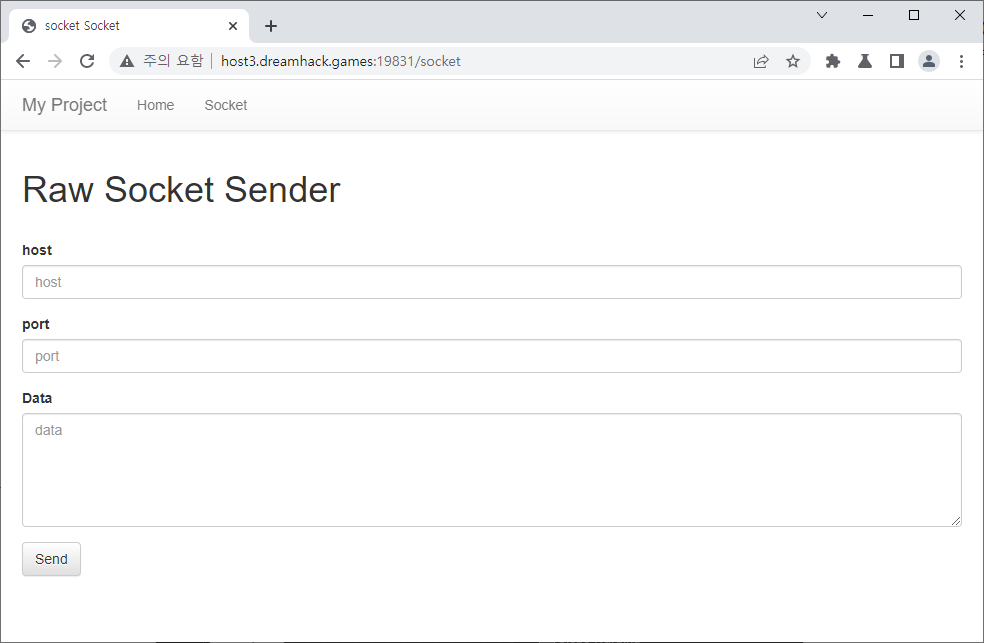Image resolution: width=984 pixels, height=643 pixels.
Task: Open the Socket nav link
Action: click(226, 105)
